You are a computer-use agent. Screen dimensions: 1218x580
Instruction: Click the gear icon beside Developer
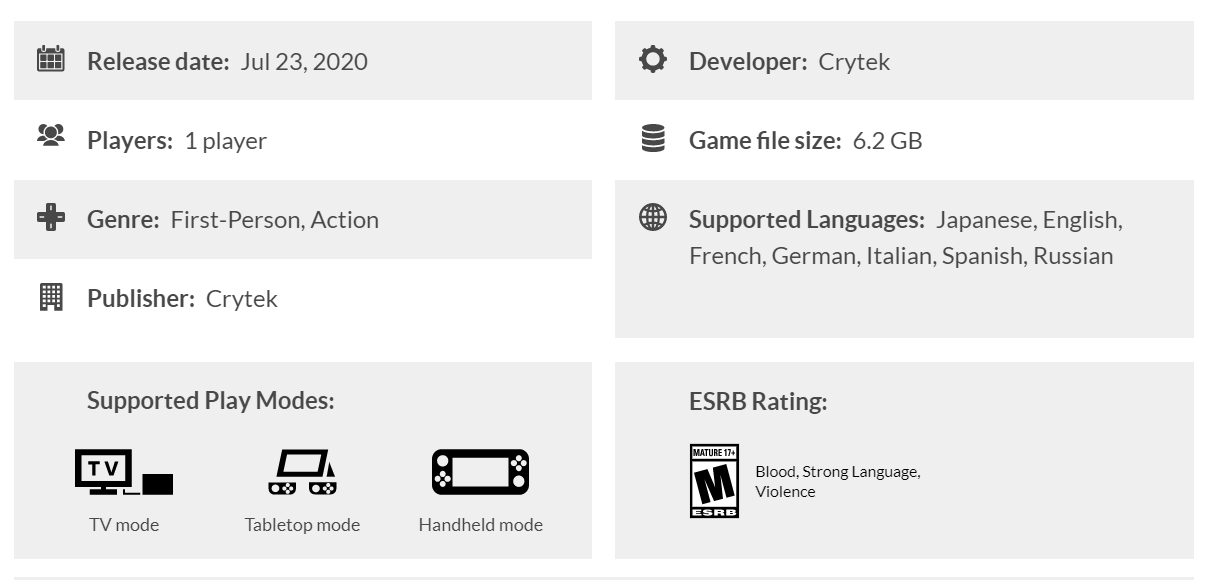[653, 60]
